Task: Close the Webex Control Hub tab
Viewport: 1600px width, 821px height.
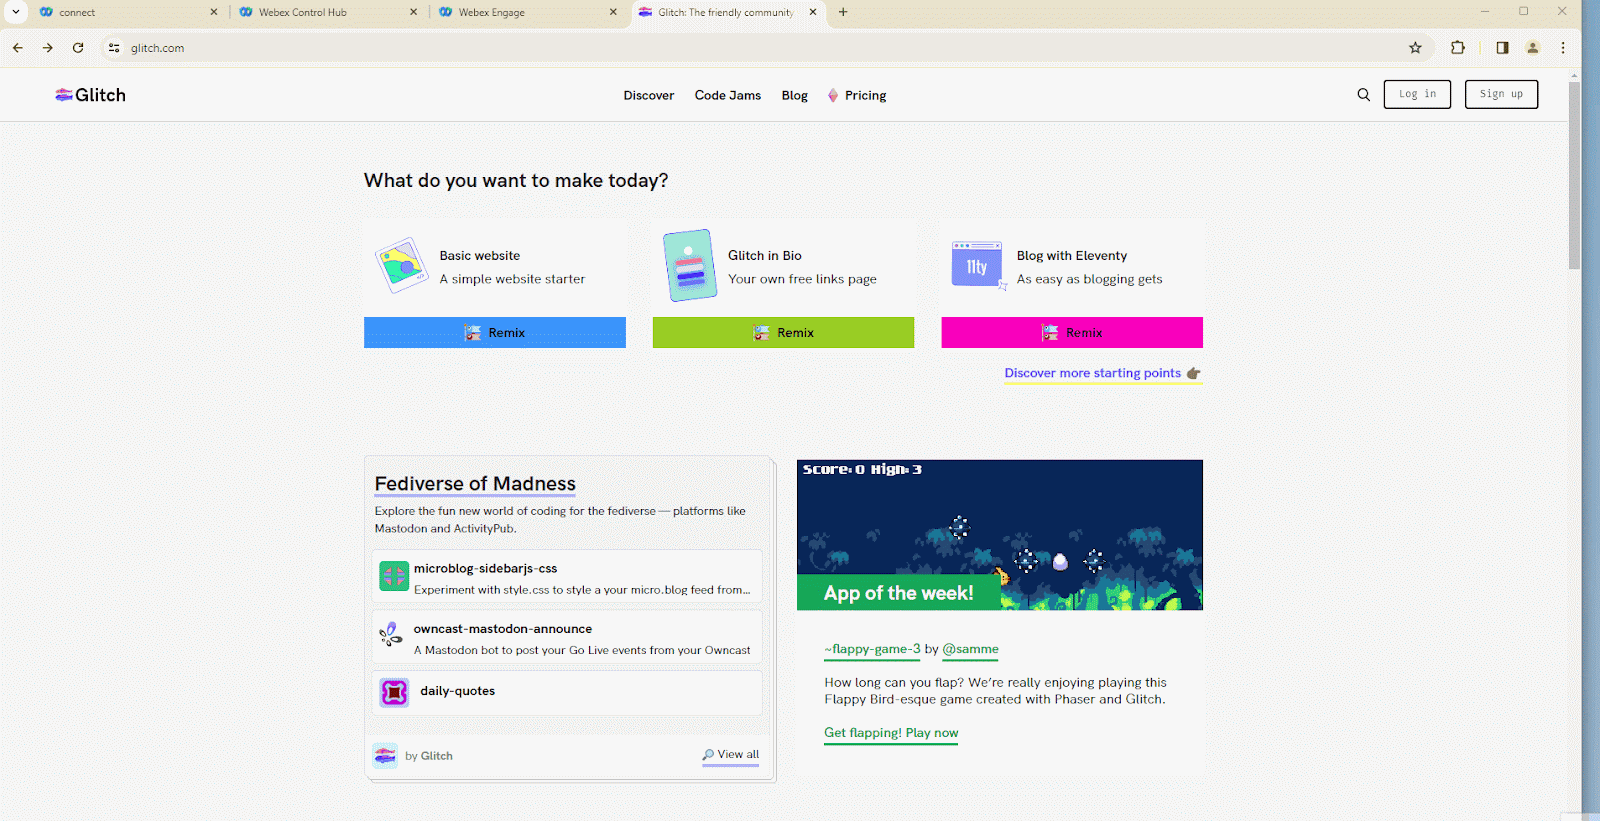Action: coord(414,12)
